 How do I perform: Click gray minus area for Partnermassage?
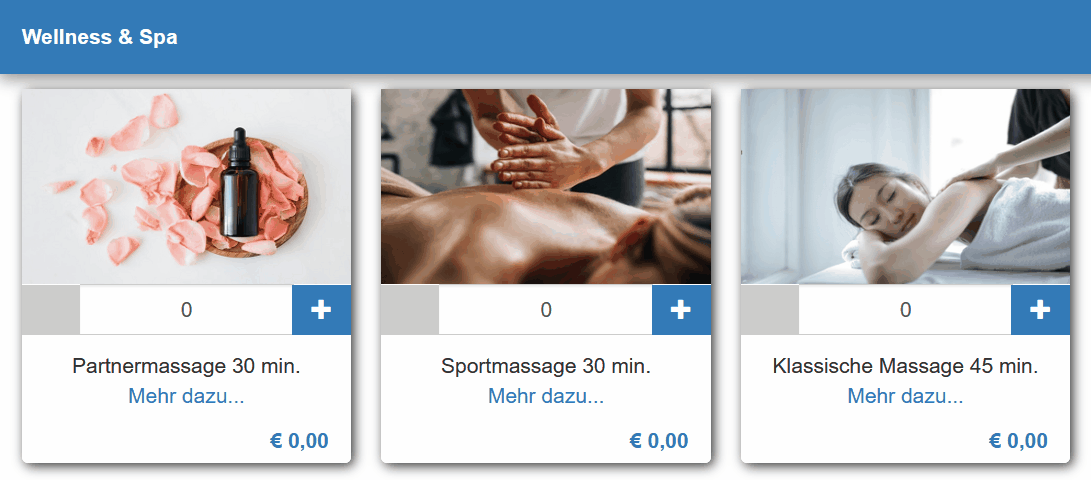click(51, 310)
